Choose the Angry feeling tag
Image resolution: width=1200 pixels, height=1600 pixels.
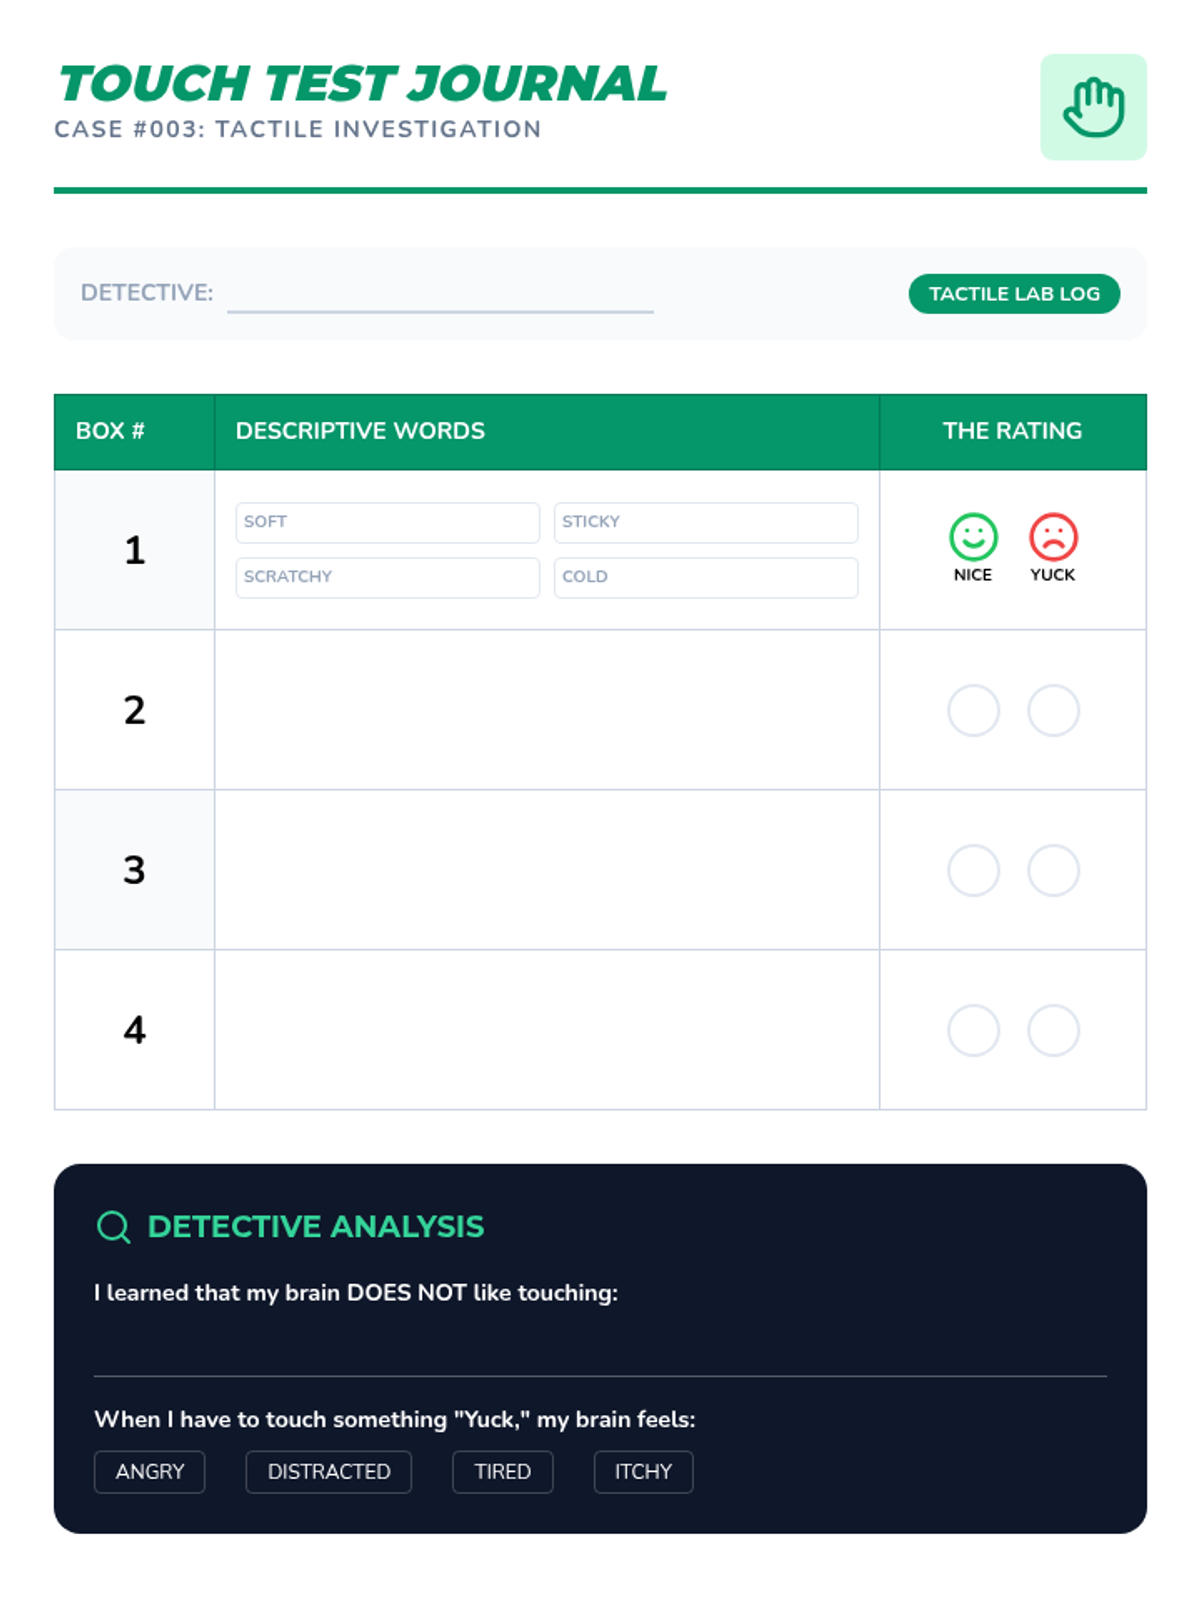point(150,1472)
